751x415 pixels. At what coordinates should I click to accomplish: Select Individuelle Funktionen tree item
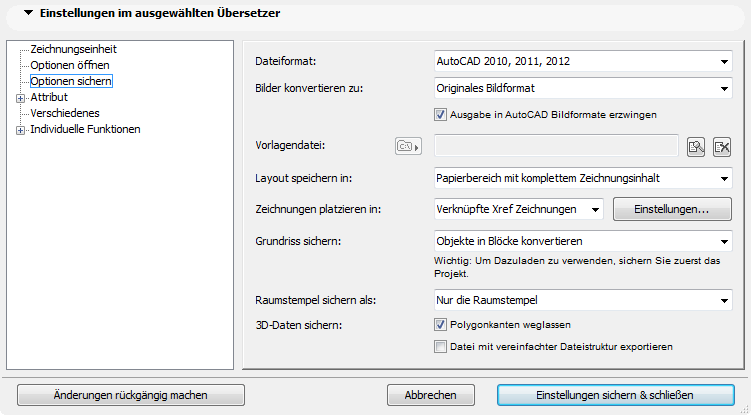85,129
